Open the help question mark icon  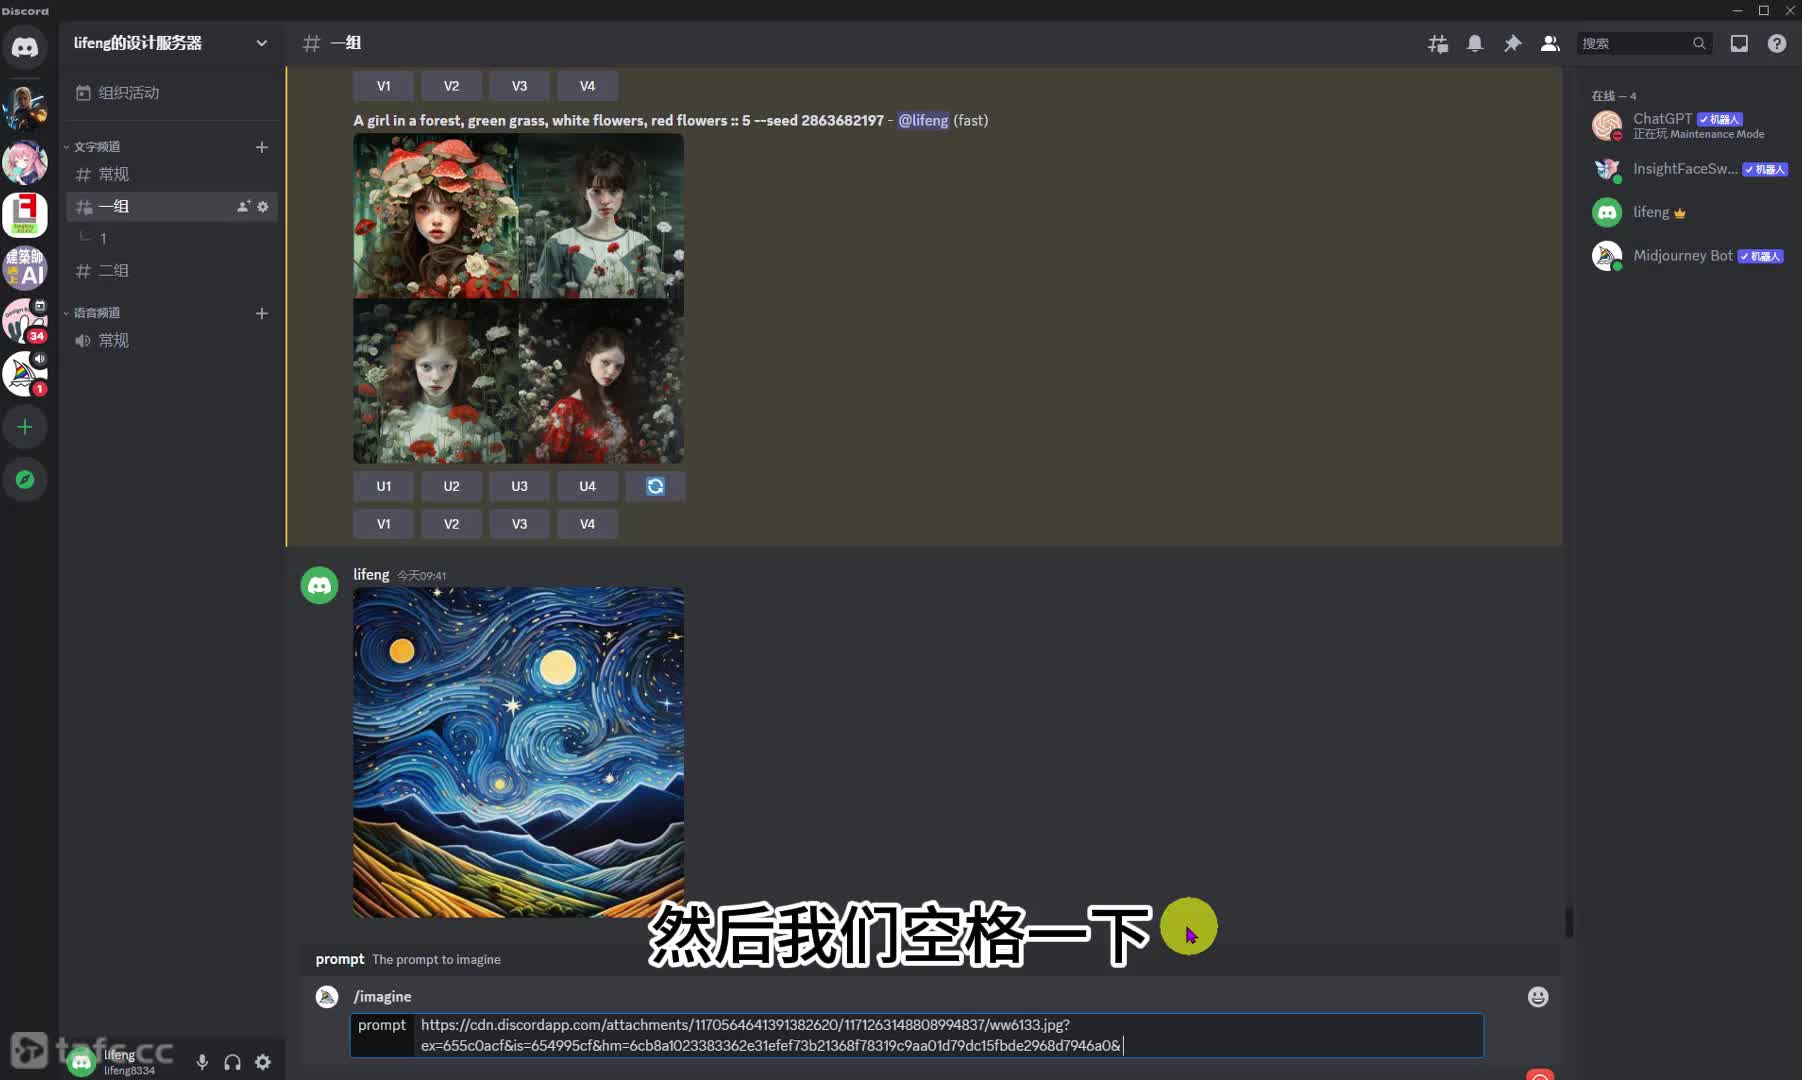tap(1777, 43)
